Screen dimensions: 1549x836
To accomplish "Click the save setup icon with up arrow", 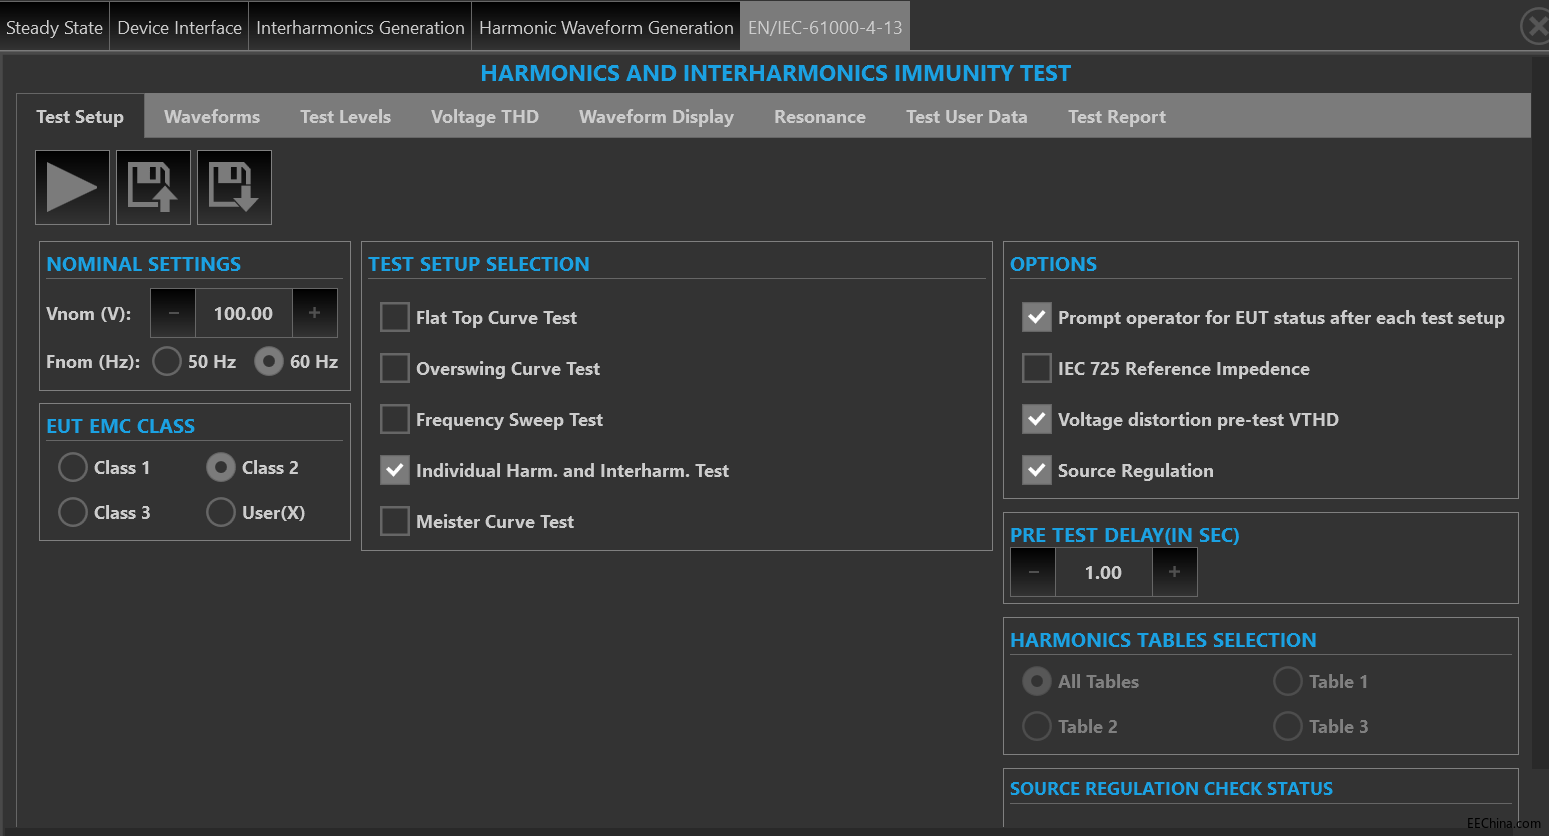I will pyautogui.click(x=154, y=188).
